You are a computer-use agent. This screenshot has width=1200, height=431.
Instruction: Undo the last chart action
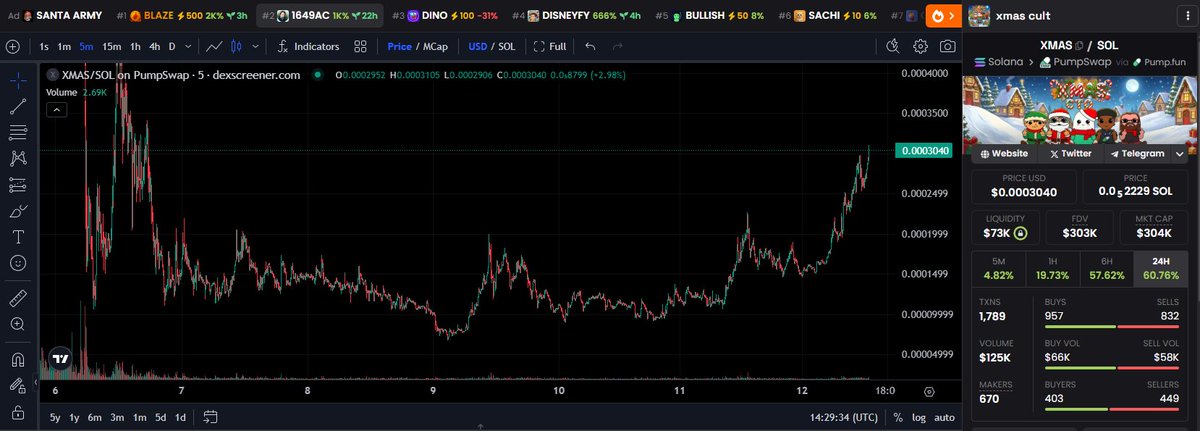(x=590, y=46)
